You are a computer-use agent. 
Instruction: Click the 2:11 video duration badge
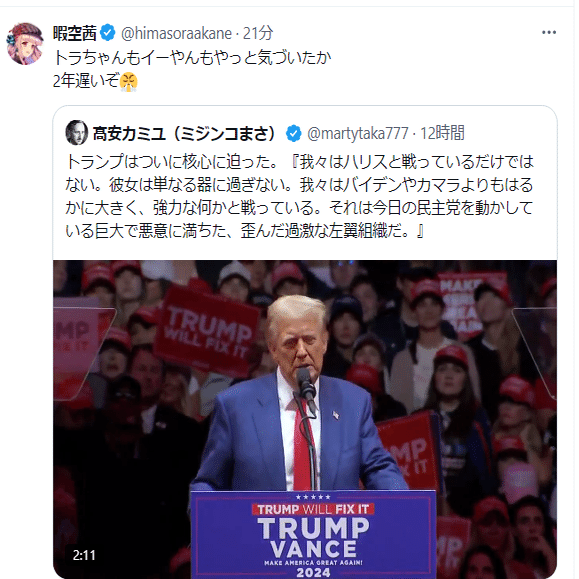(84, 555)
